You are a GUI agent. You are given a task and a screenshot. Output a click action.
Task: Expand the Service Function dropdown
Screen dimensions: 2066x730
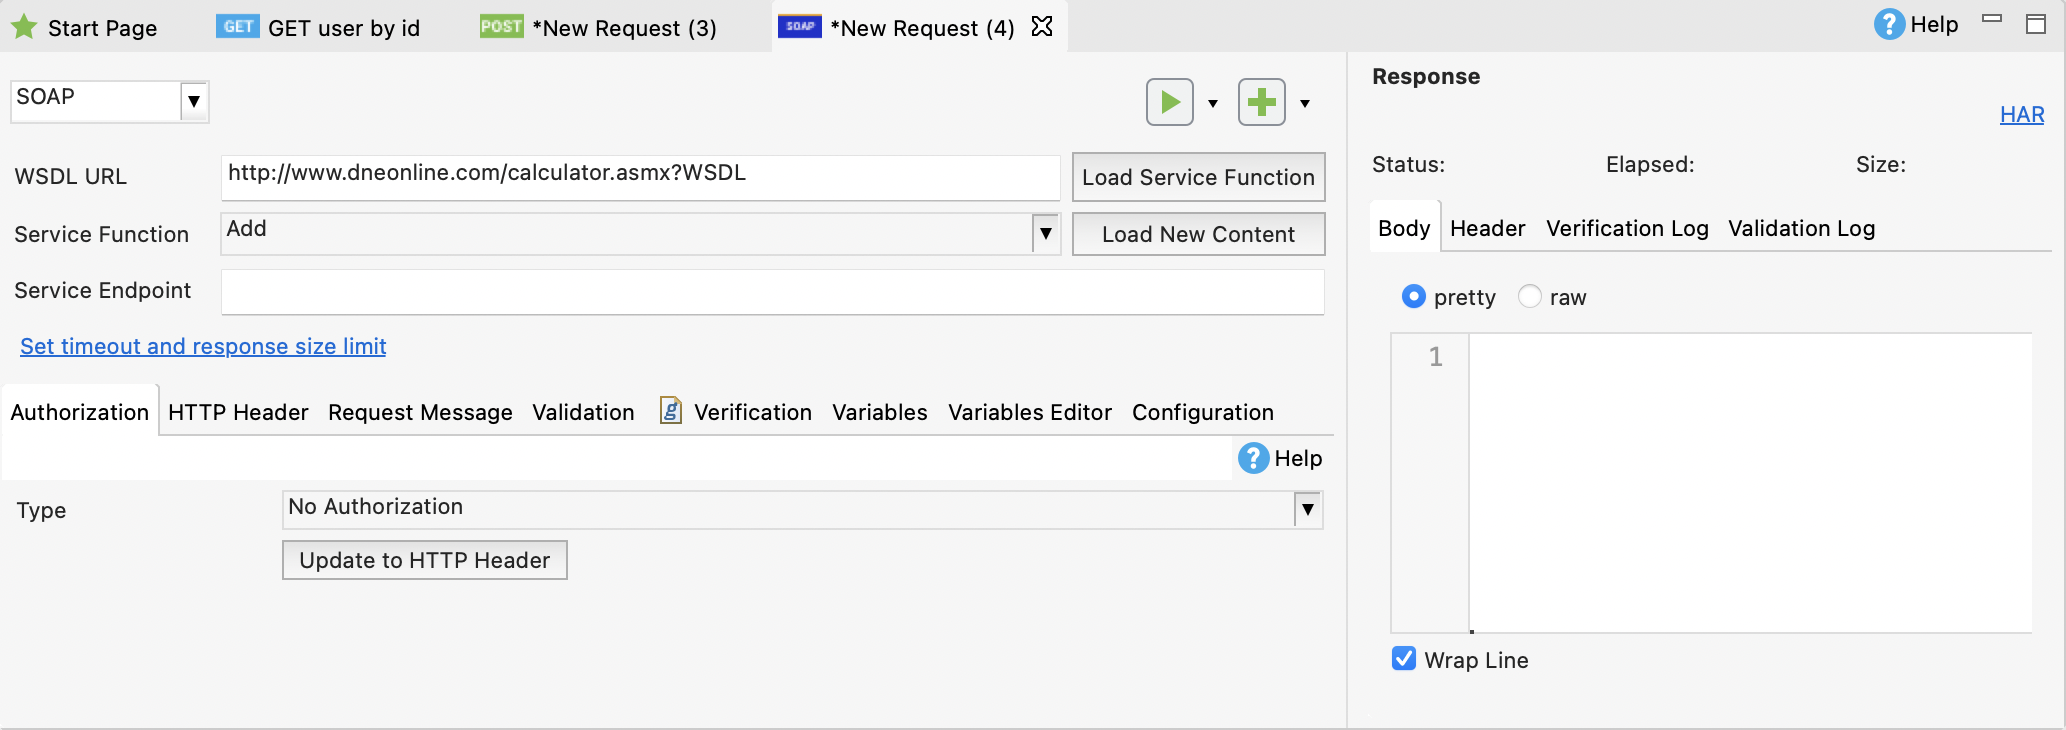1045,234
